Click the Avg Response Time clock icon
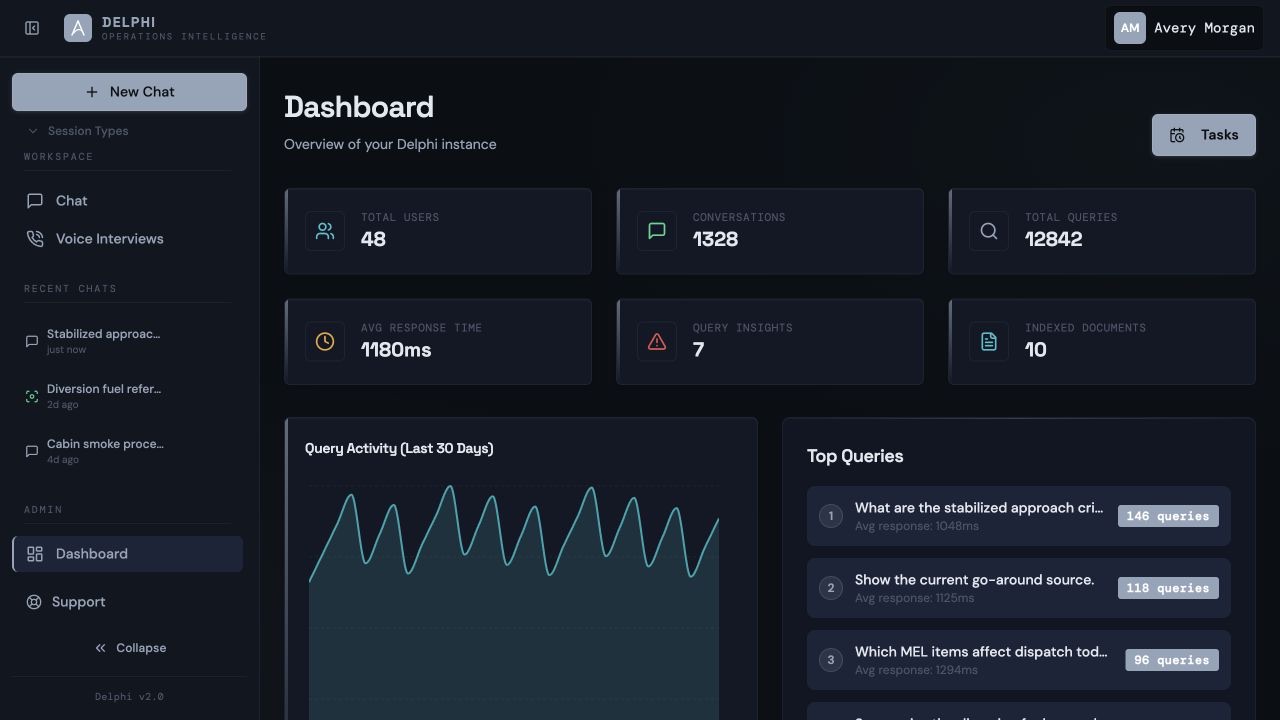1280x720 pixels. point(325,342)
